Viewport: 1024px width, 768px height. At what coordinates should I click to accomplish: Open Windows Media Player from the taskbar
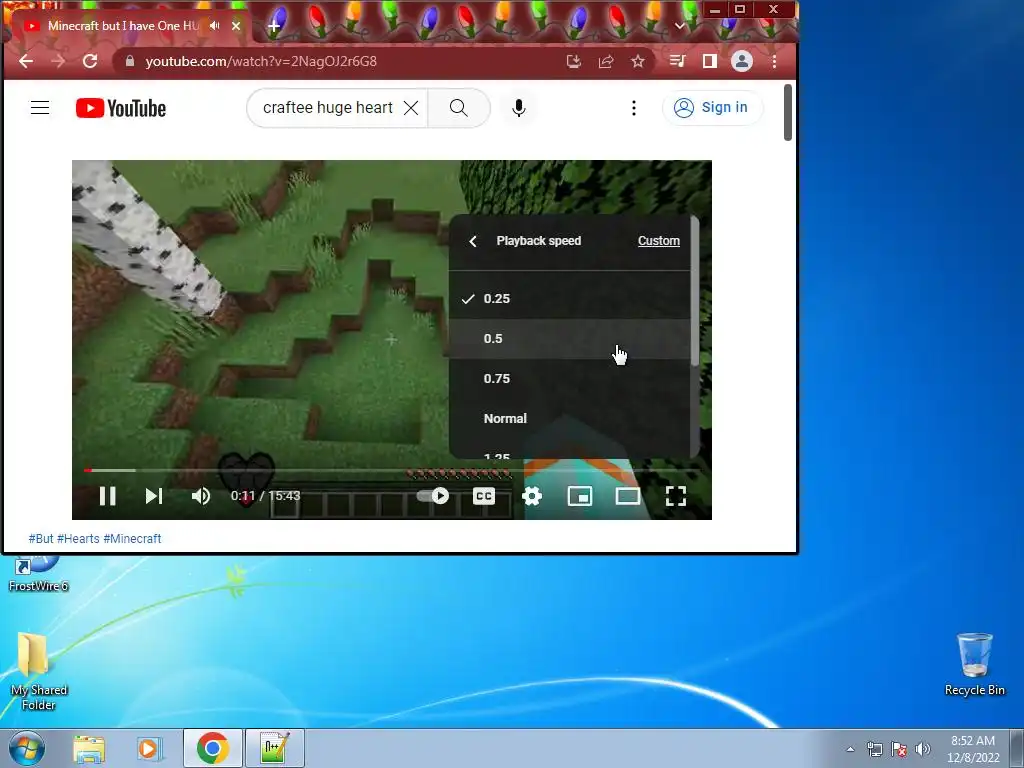coord(149,748)
